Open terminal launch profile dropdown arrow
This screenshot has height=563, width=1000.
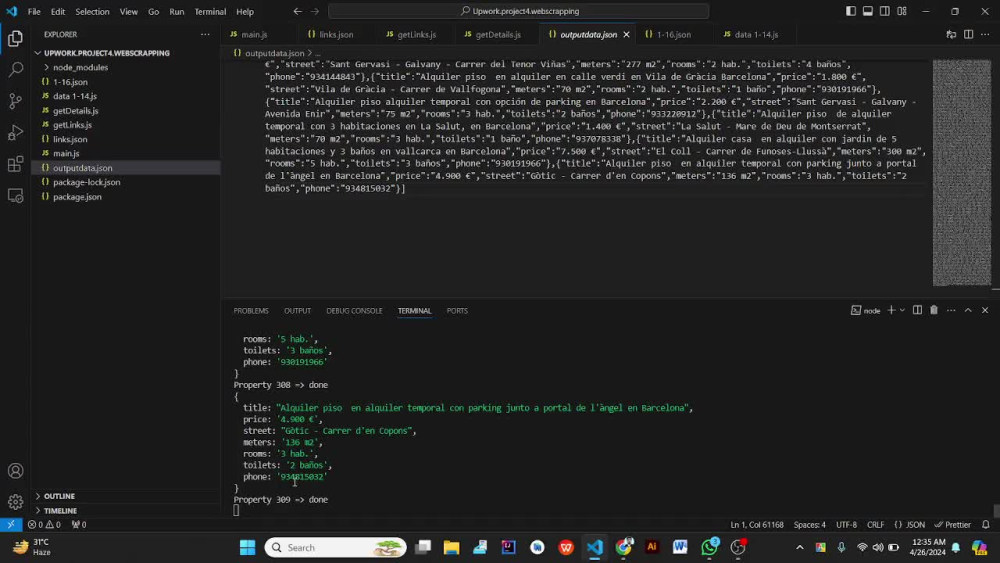click(902, 311)
